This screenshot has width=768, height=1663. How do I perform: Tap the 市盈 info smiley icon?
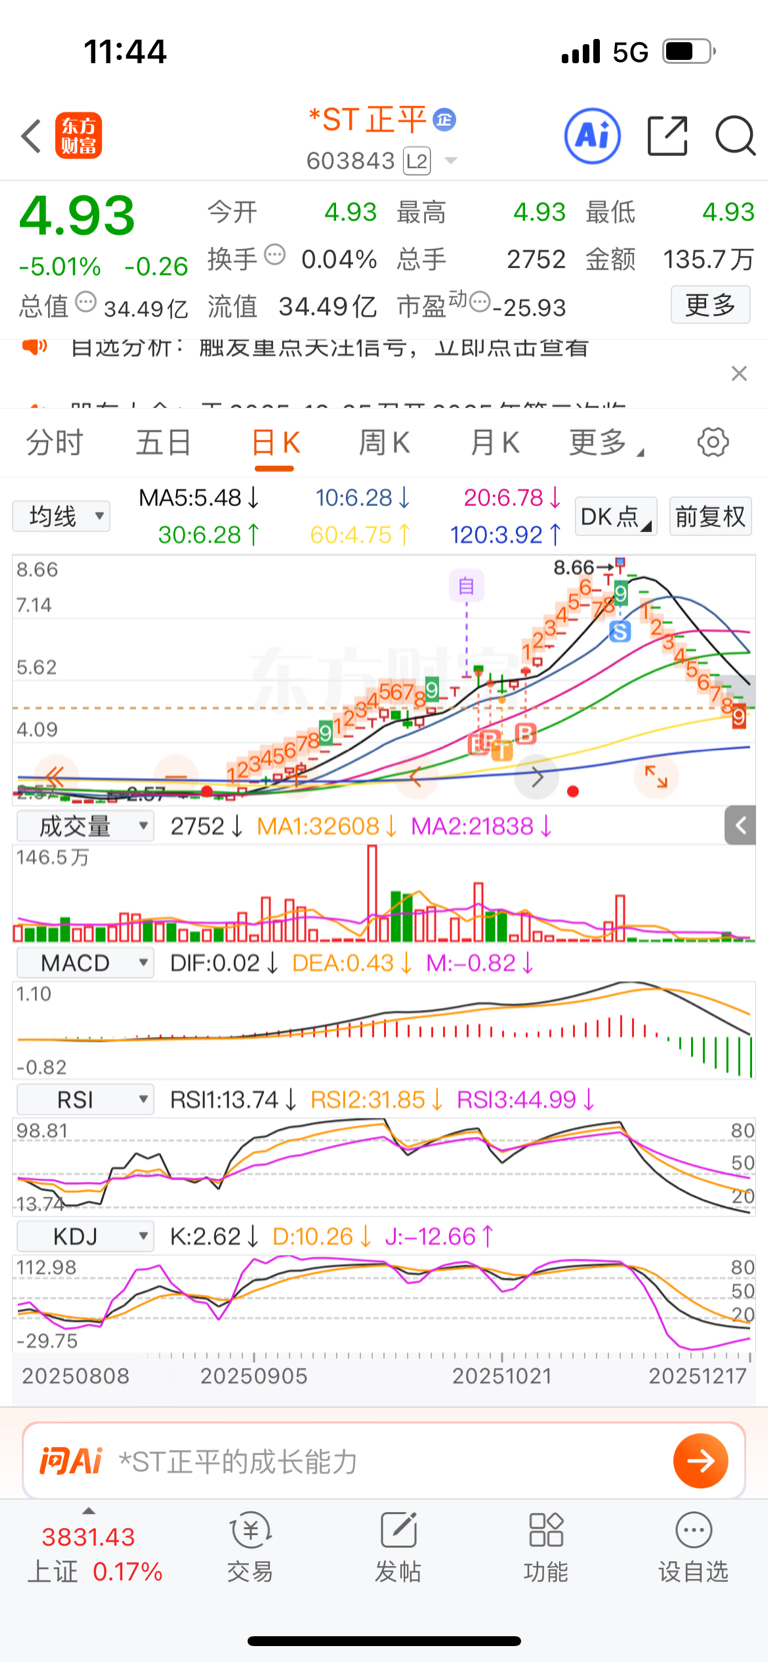point(480,301)
